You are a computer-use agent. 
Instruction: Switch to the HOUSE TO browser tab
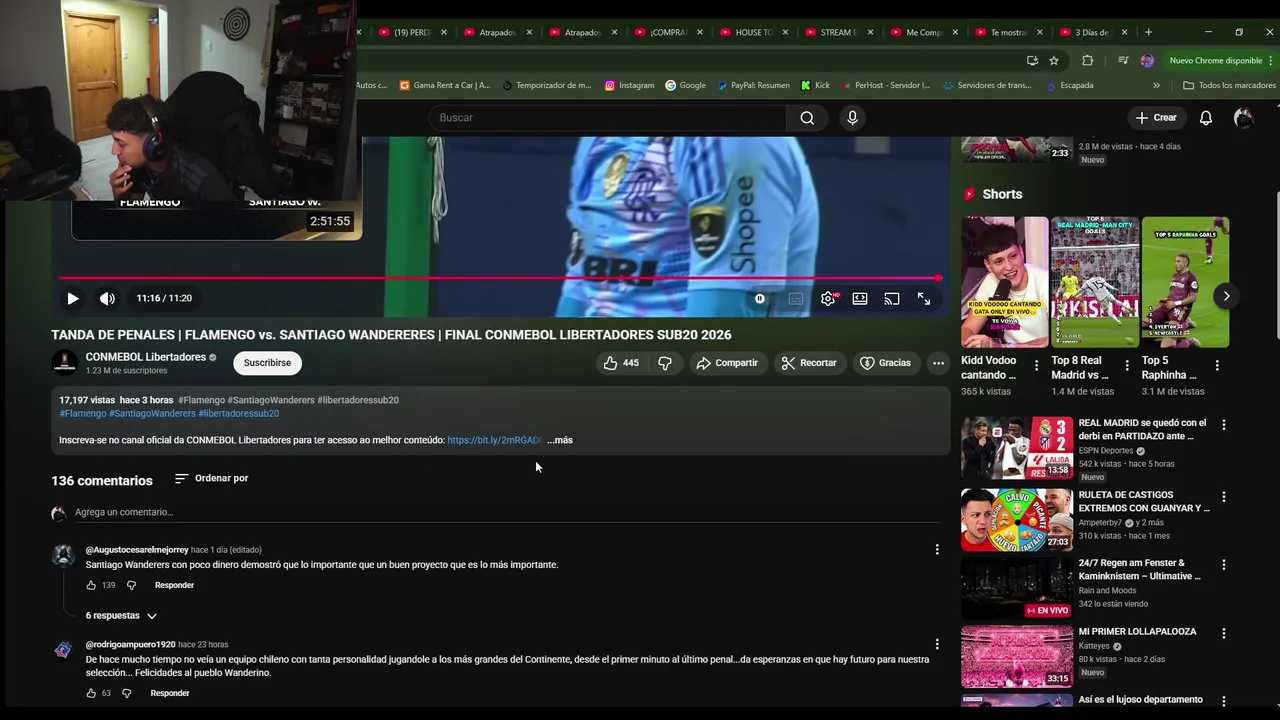pyautogui.click(x=754, y=32)
